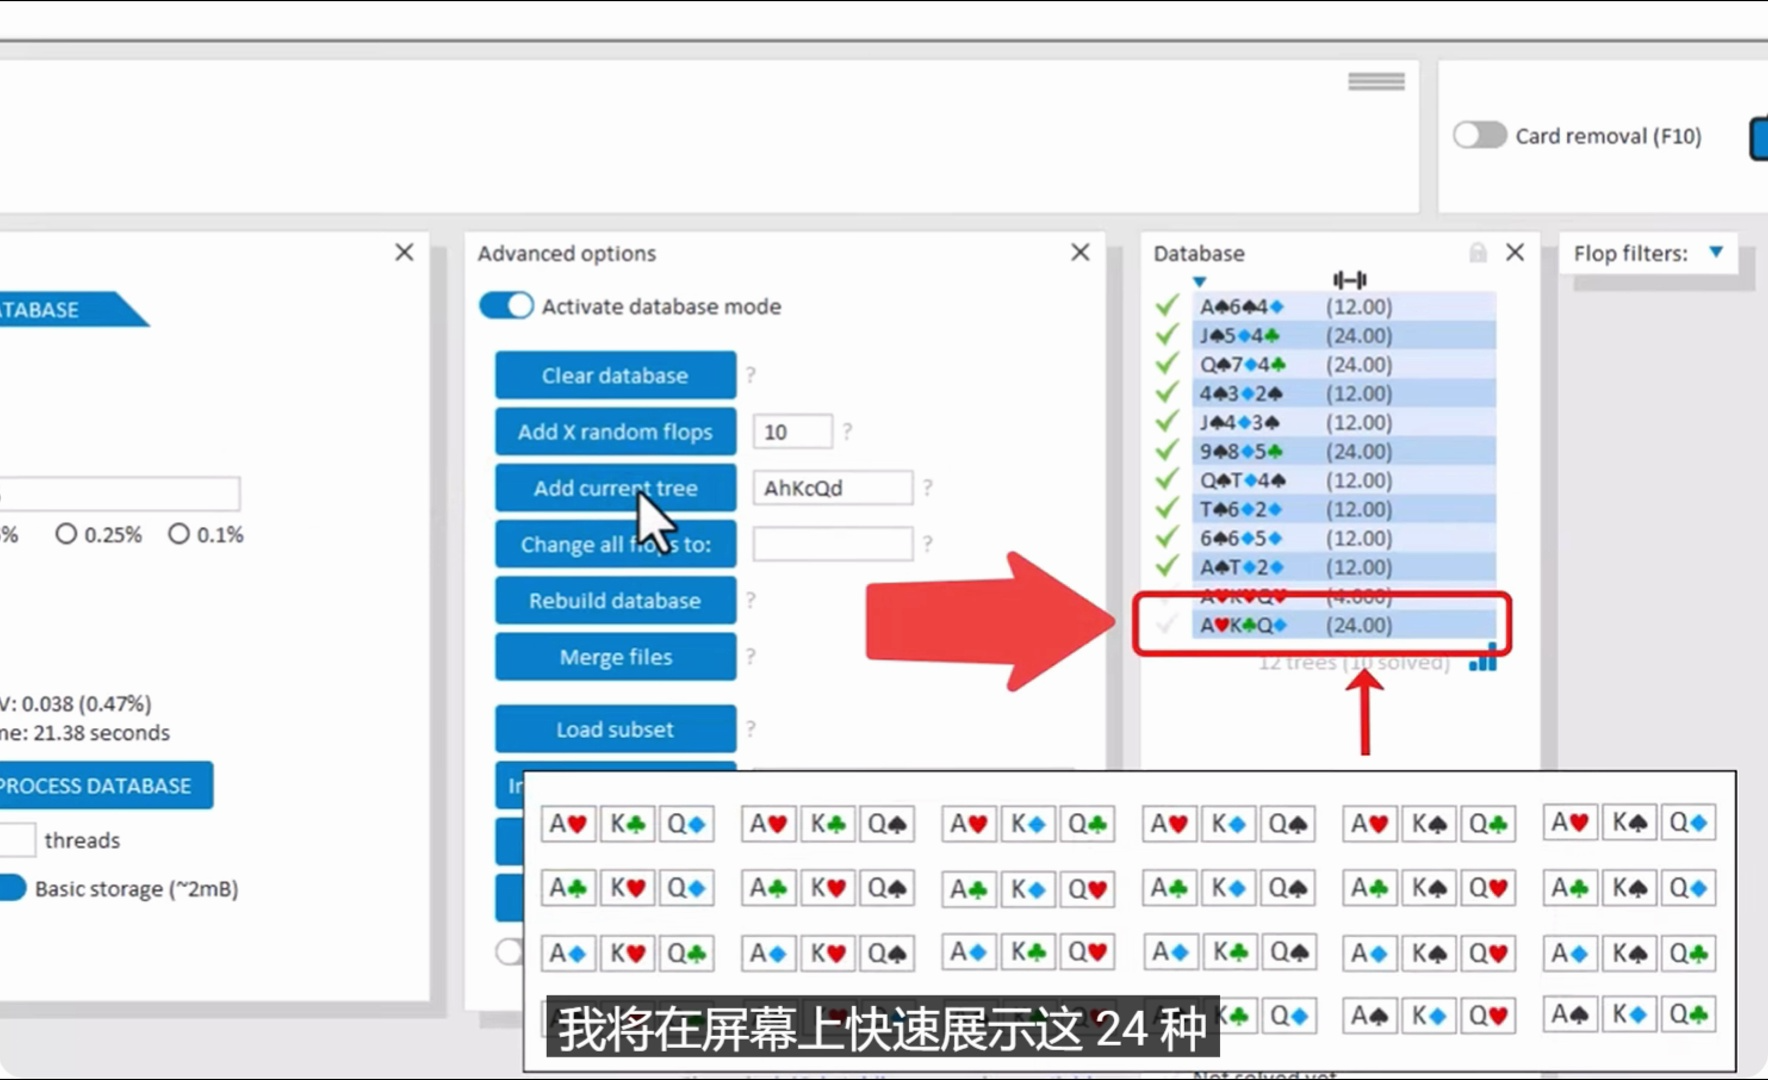Screen dimensions: 1768x1080
Task: Click the blue sort triangle above the flop list
Action: tap(1200, 282)
